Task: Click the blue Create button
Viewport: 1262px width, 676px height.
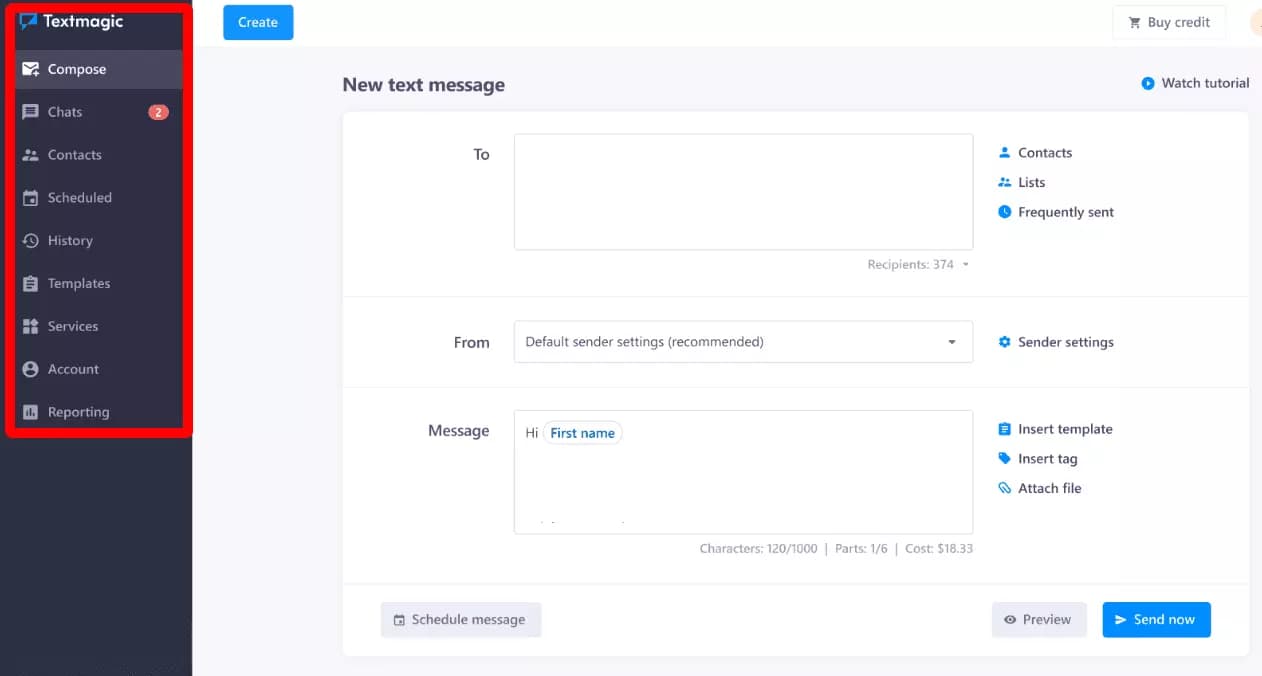Action: tap(258, 22)
